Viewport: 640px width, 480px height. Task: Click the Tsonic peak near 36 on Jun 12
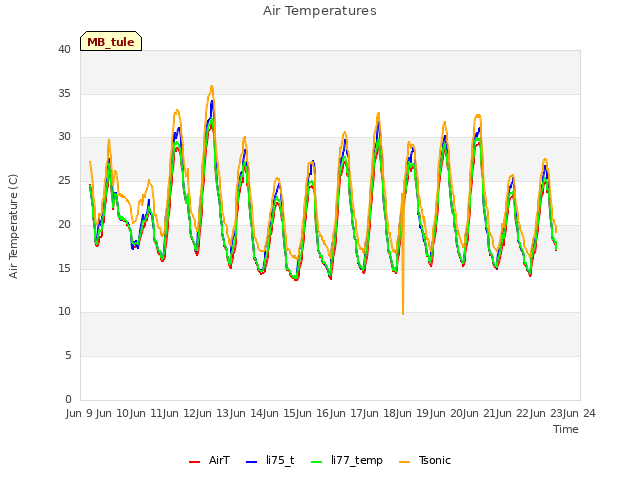coord(212,87)
